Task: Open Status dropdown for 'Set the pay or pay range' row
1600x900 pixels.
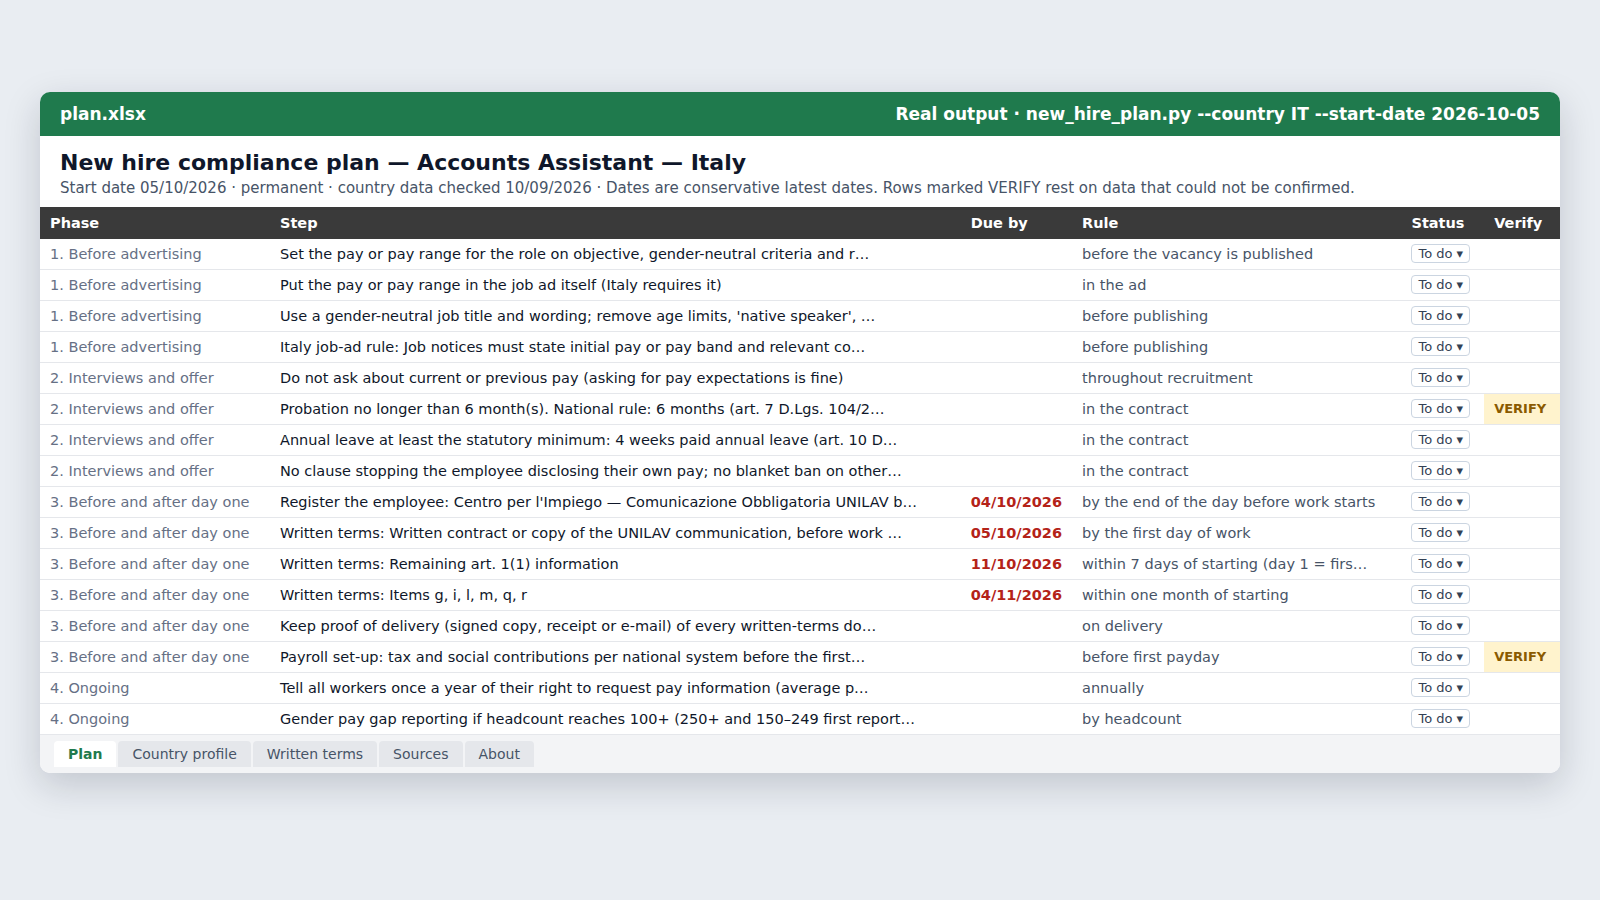Action: tap(1440, 254)
